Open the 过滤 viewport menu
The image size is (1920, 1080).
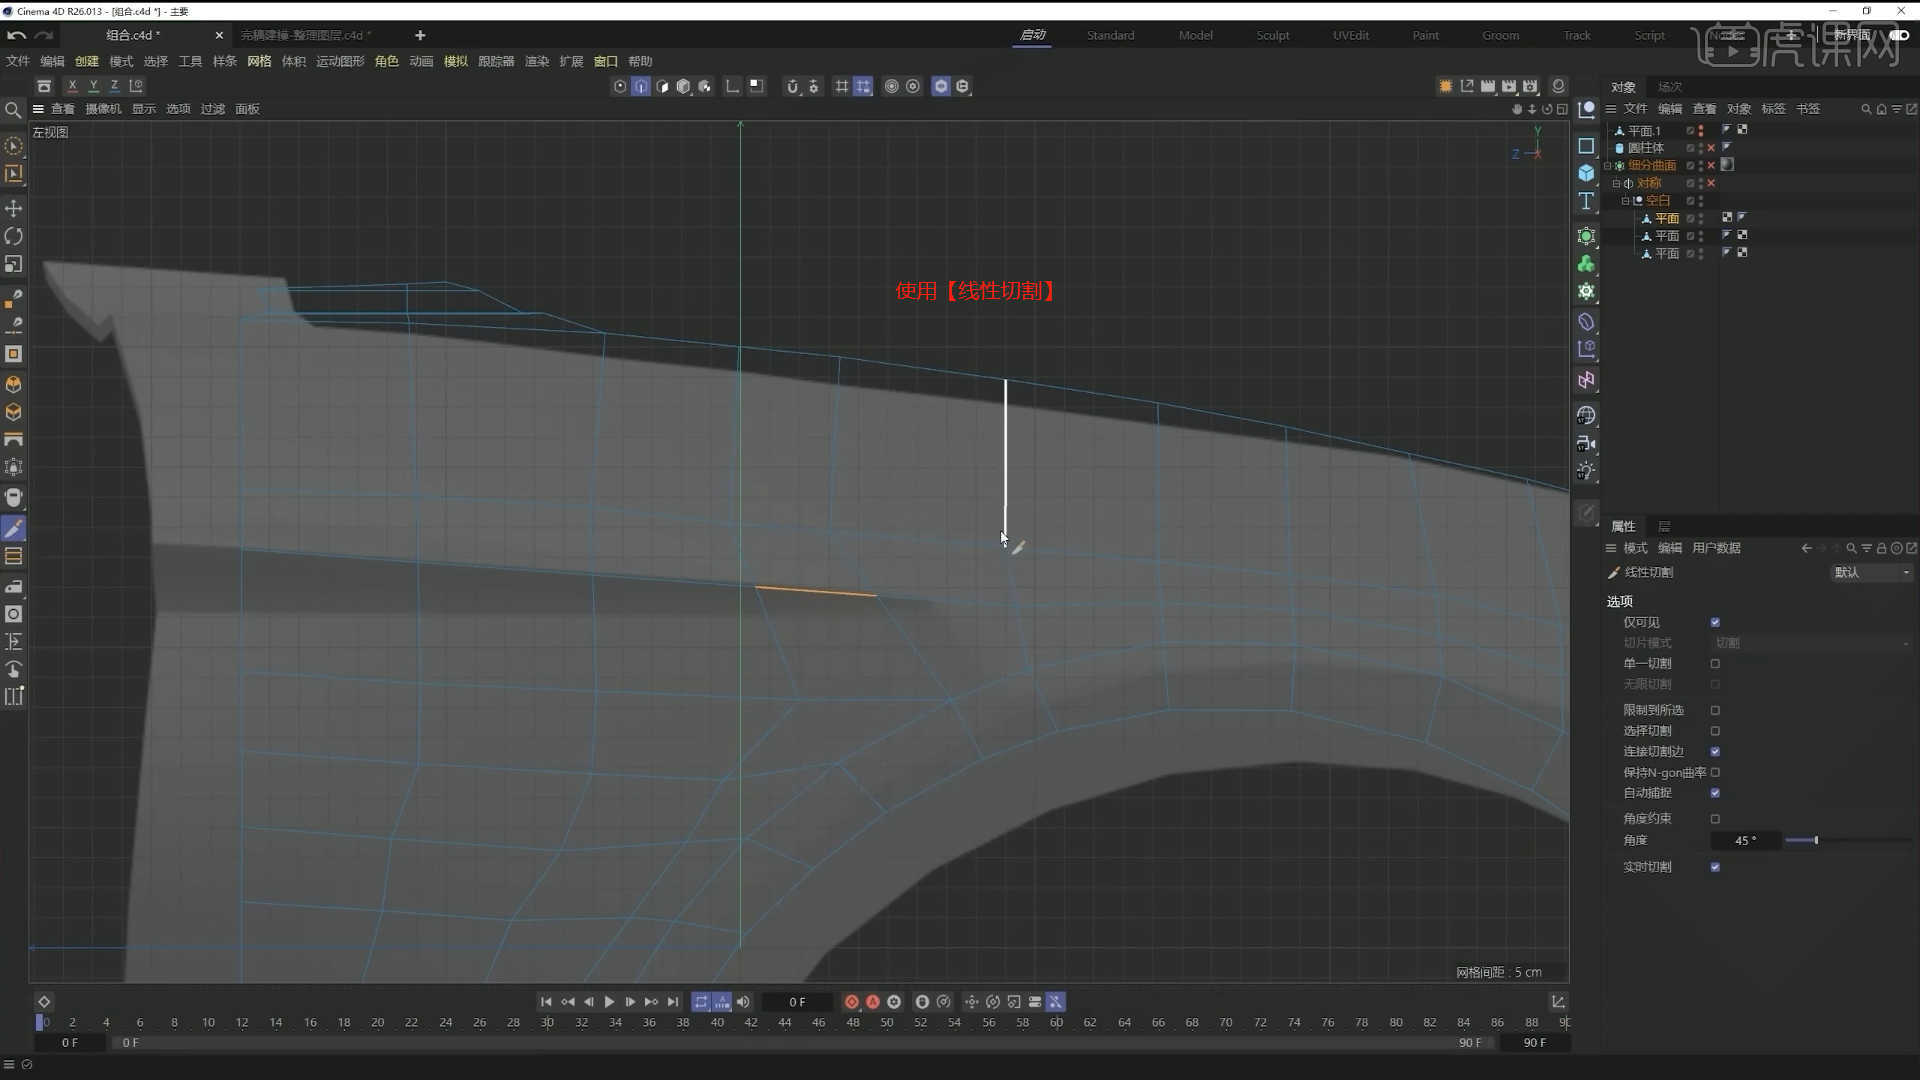[x=213, y=109]
